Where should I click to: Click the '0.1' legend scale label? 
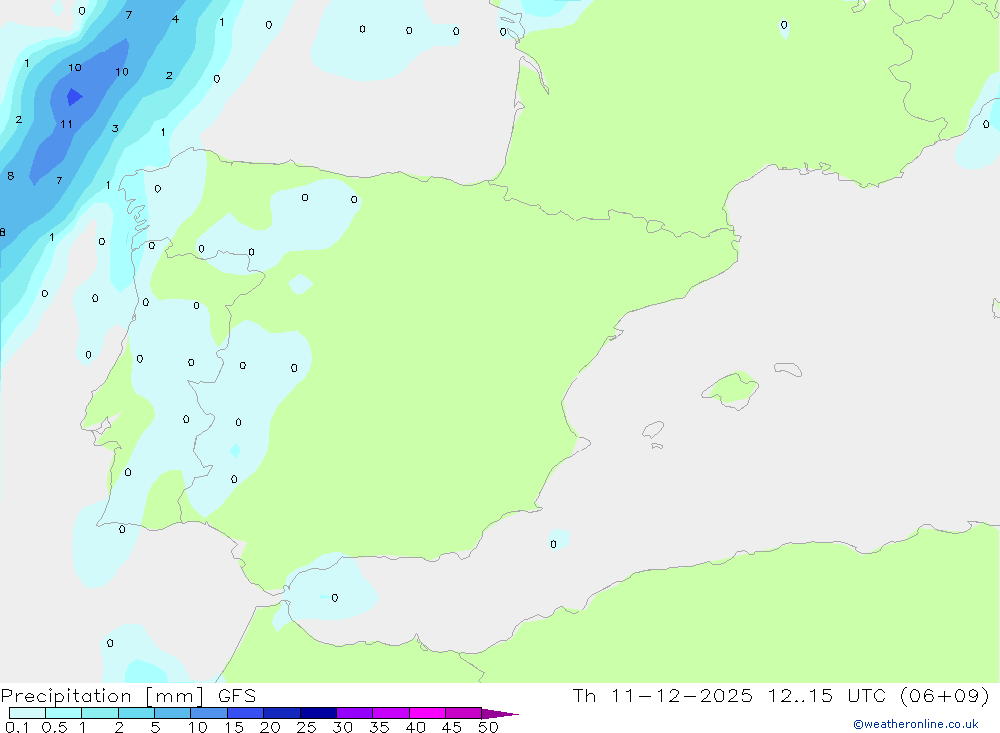coord(17,727)
